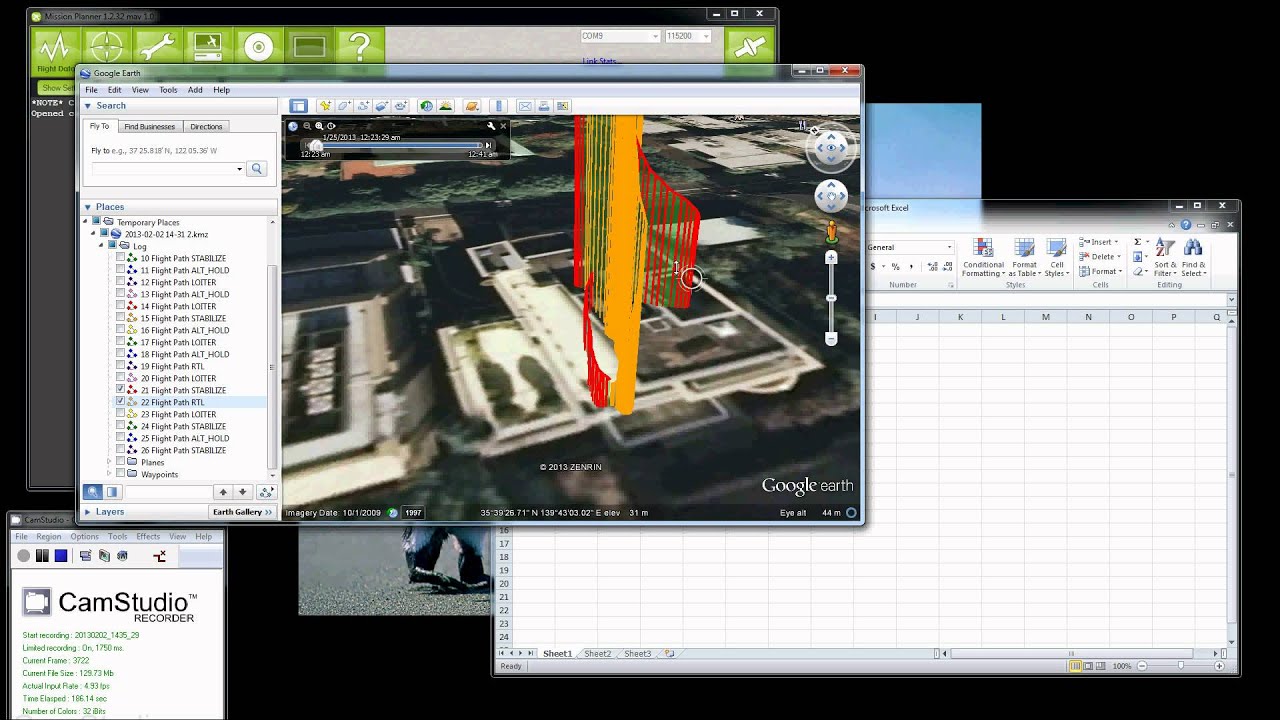Open Google Earth Add menu
Image resolution: width=1280 pixels, height=720 pixels.
pyautogui.click(x=195, y=90)
